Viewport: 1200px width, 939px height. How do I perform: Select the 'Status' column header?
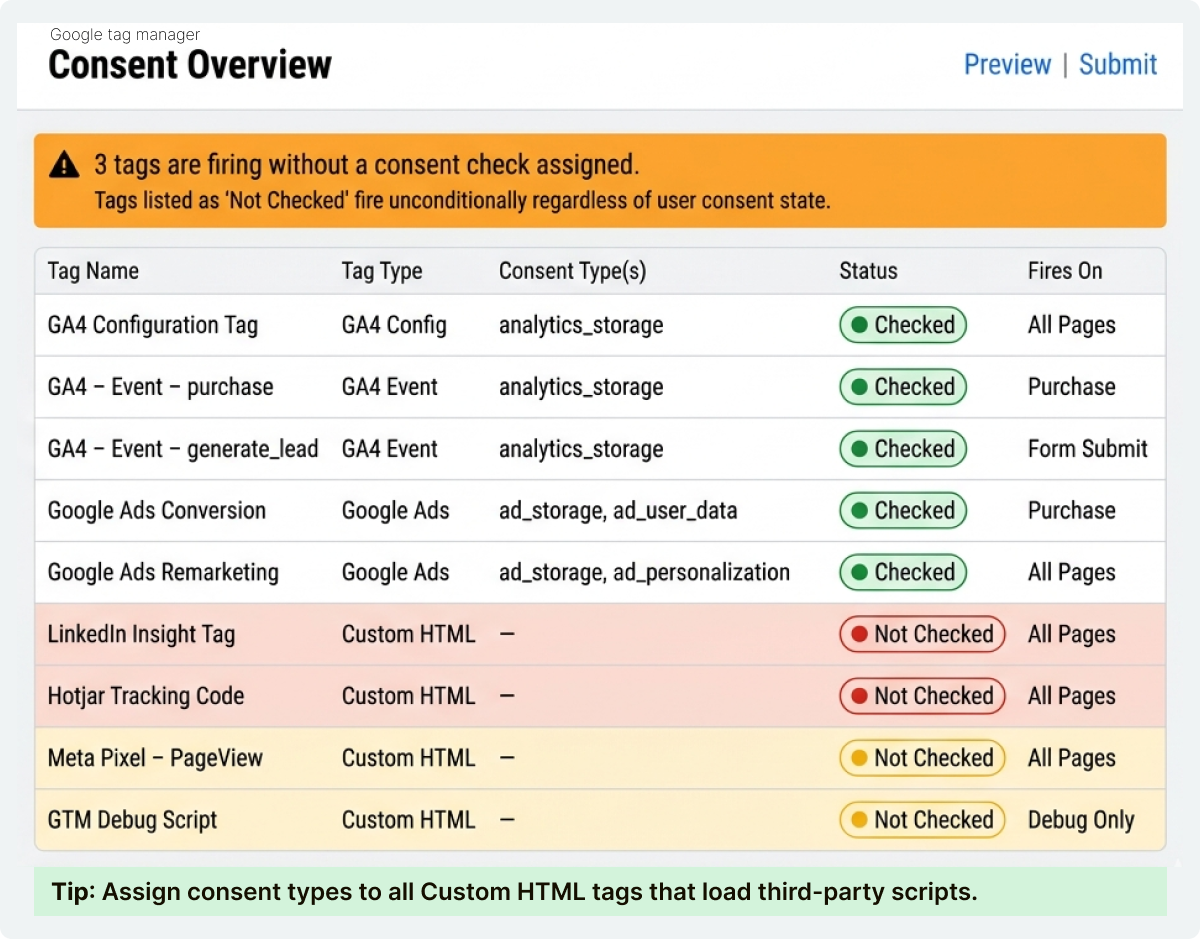tap(868, 271)
